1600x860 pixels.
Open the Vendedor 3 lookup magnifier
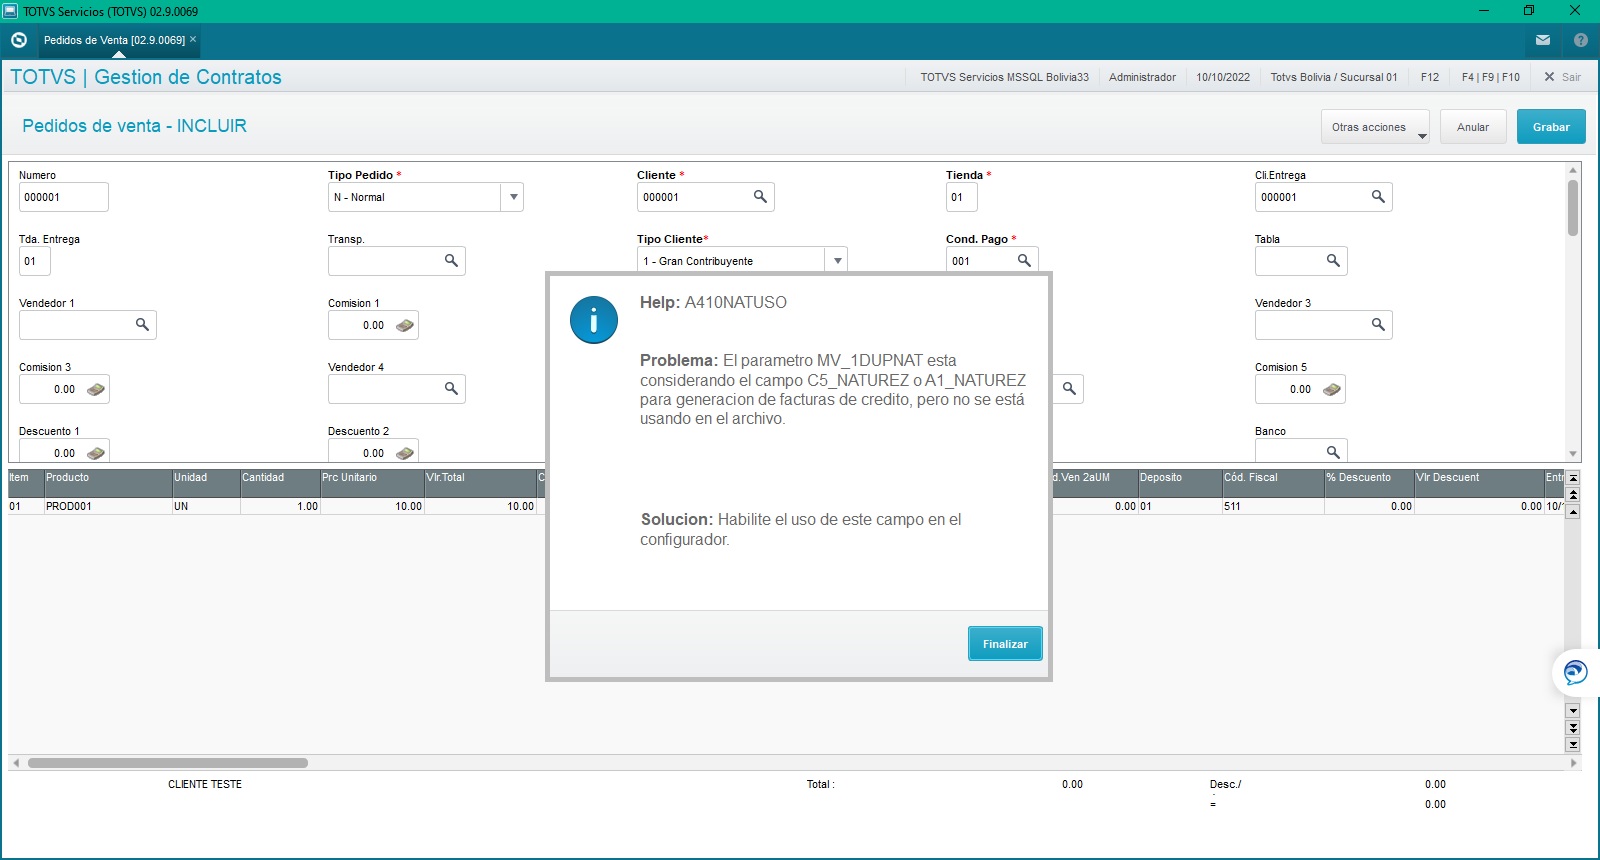coord(1378,324)
